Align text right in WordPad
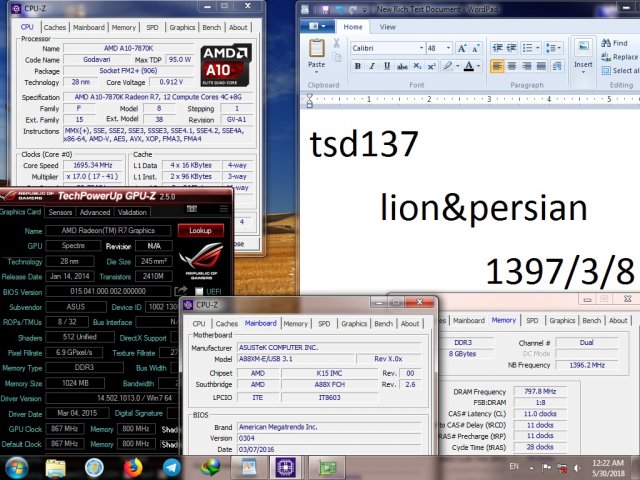Viewport: 640px width, 480px height. (527, 66)
